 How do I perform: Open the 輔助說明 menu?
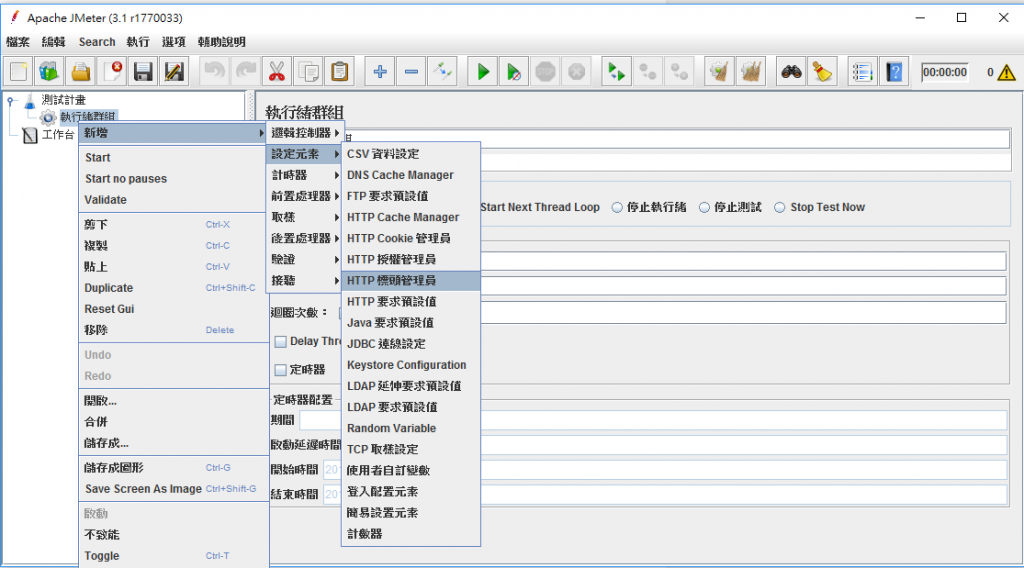[x=221, y=42]
